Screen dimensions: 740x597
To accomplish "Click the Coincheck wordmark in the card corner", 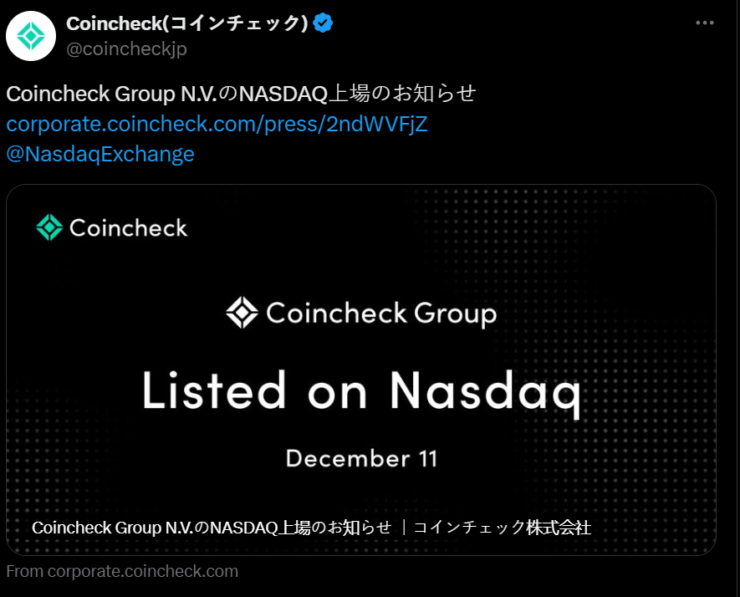I will pos(128,228).
